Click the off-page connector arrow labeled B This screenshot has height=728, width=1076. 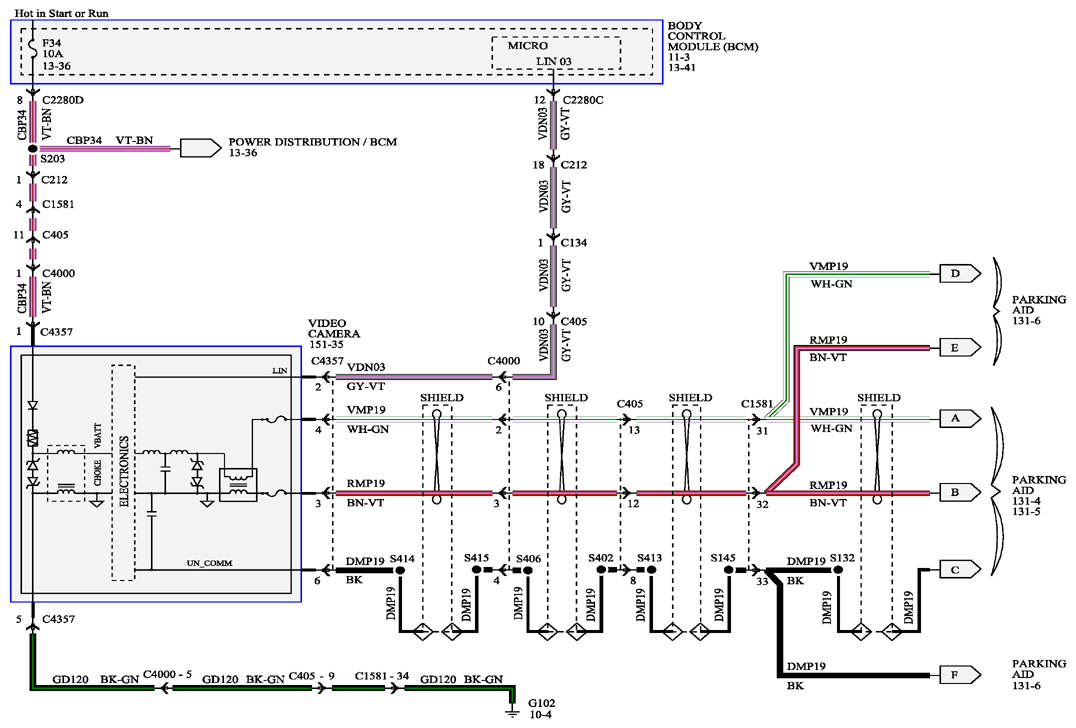(960, 492)
